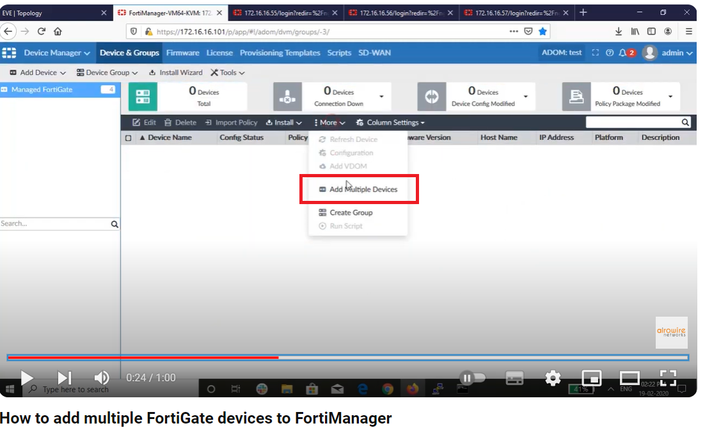Go to the SD-WAN tab

click(x=375, y=53)
